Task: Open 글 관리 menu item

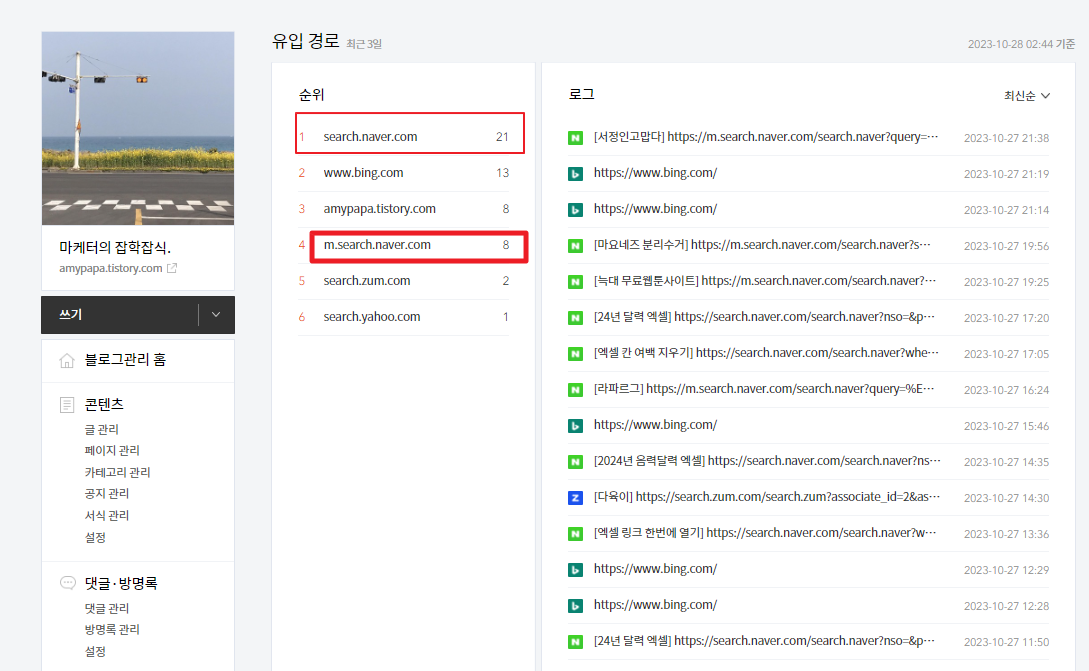Action: point(101,429)
